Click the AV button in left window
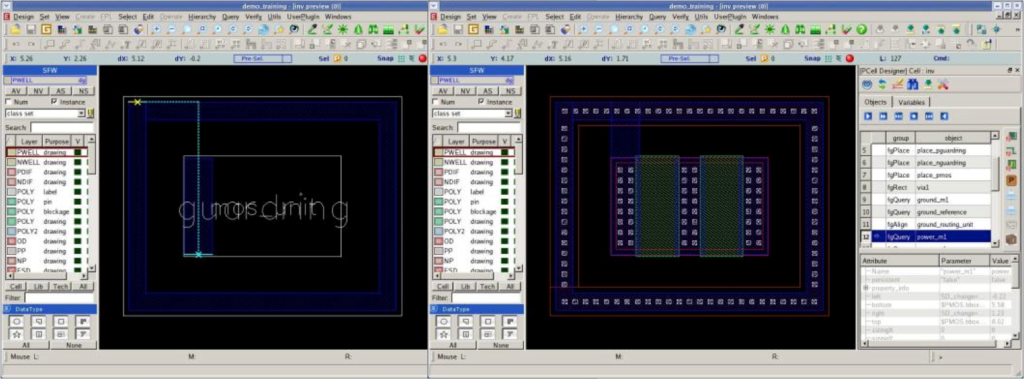 click(x=17, y=91)
